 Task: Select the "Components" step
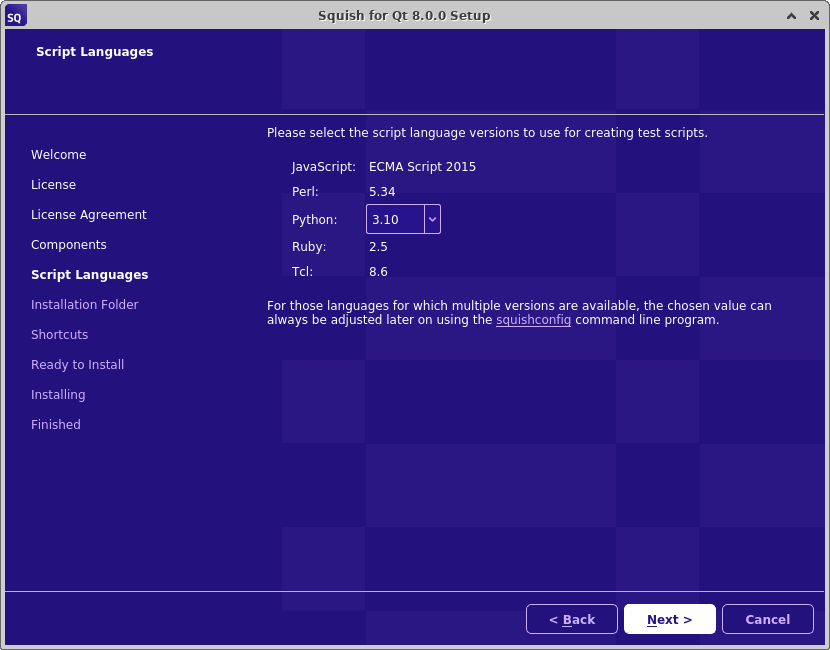[x=68, y=244]
